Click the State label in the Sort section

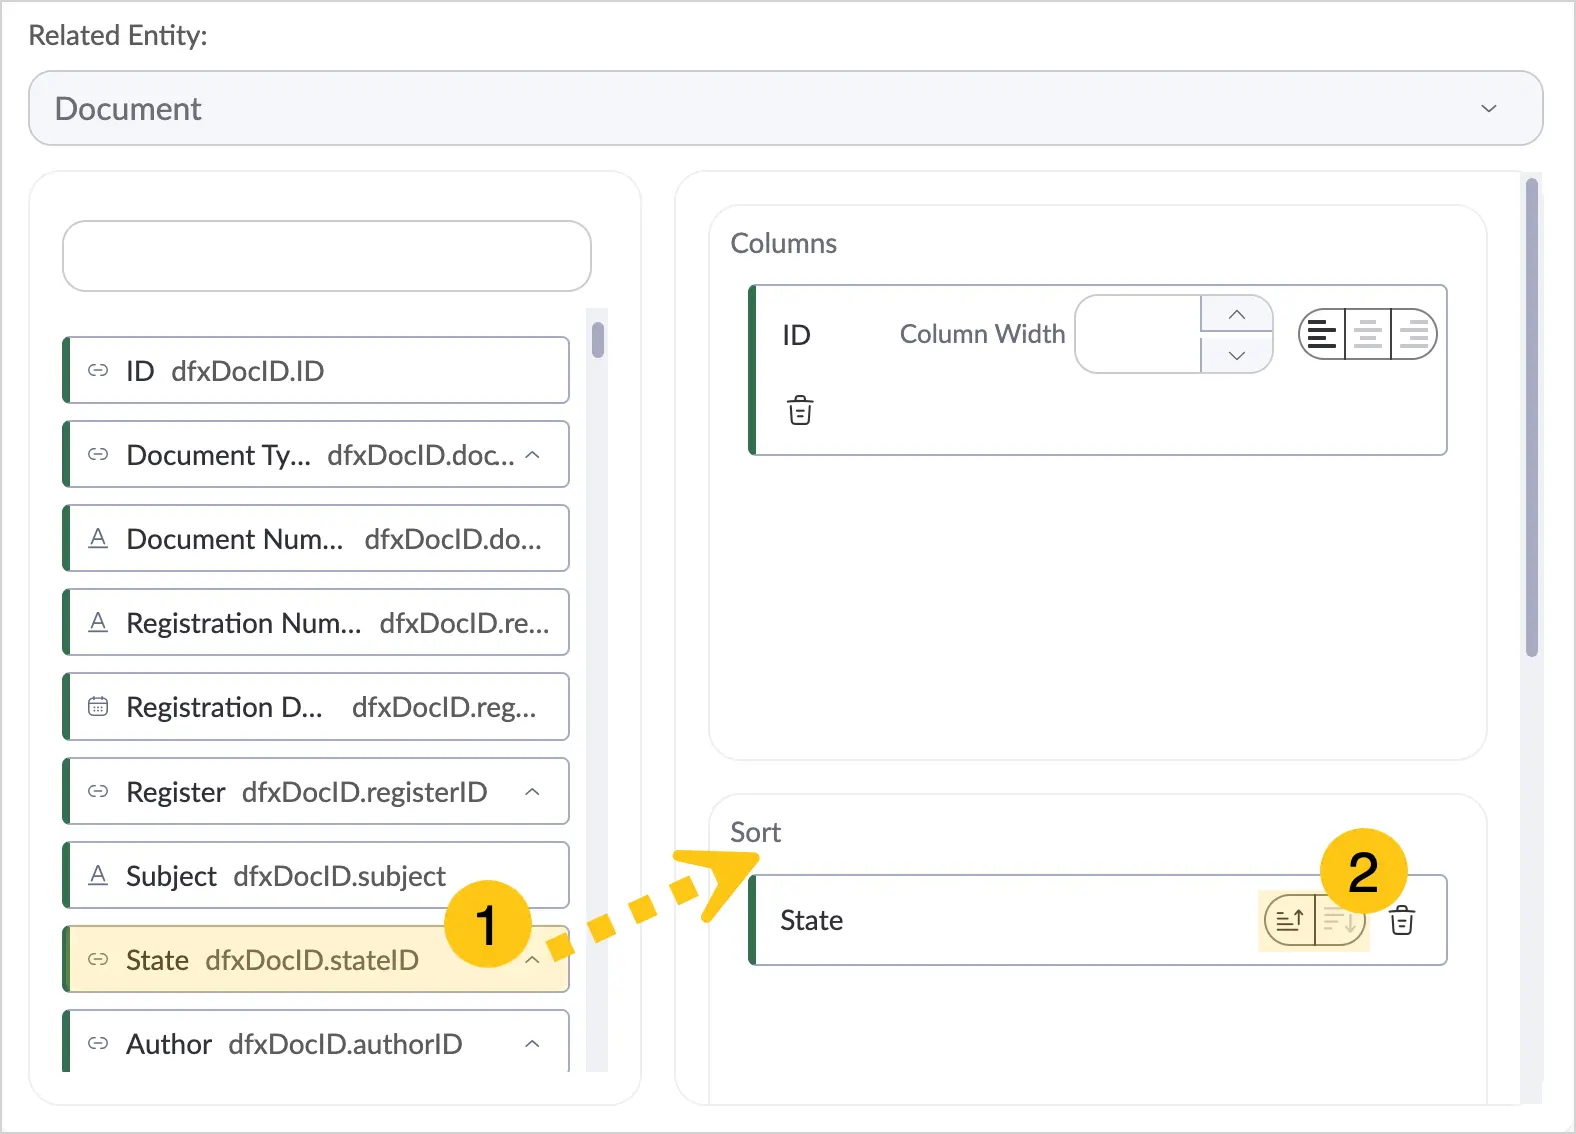coord(812,920)
